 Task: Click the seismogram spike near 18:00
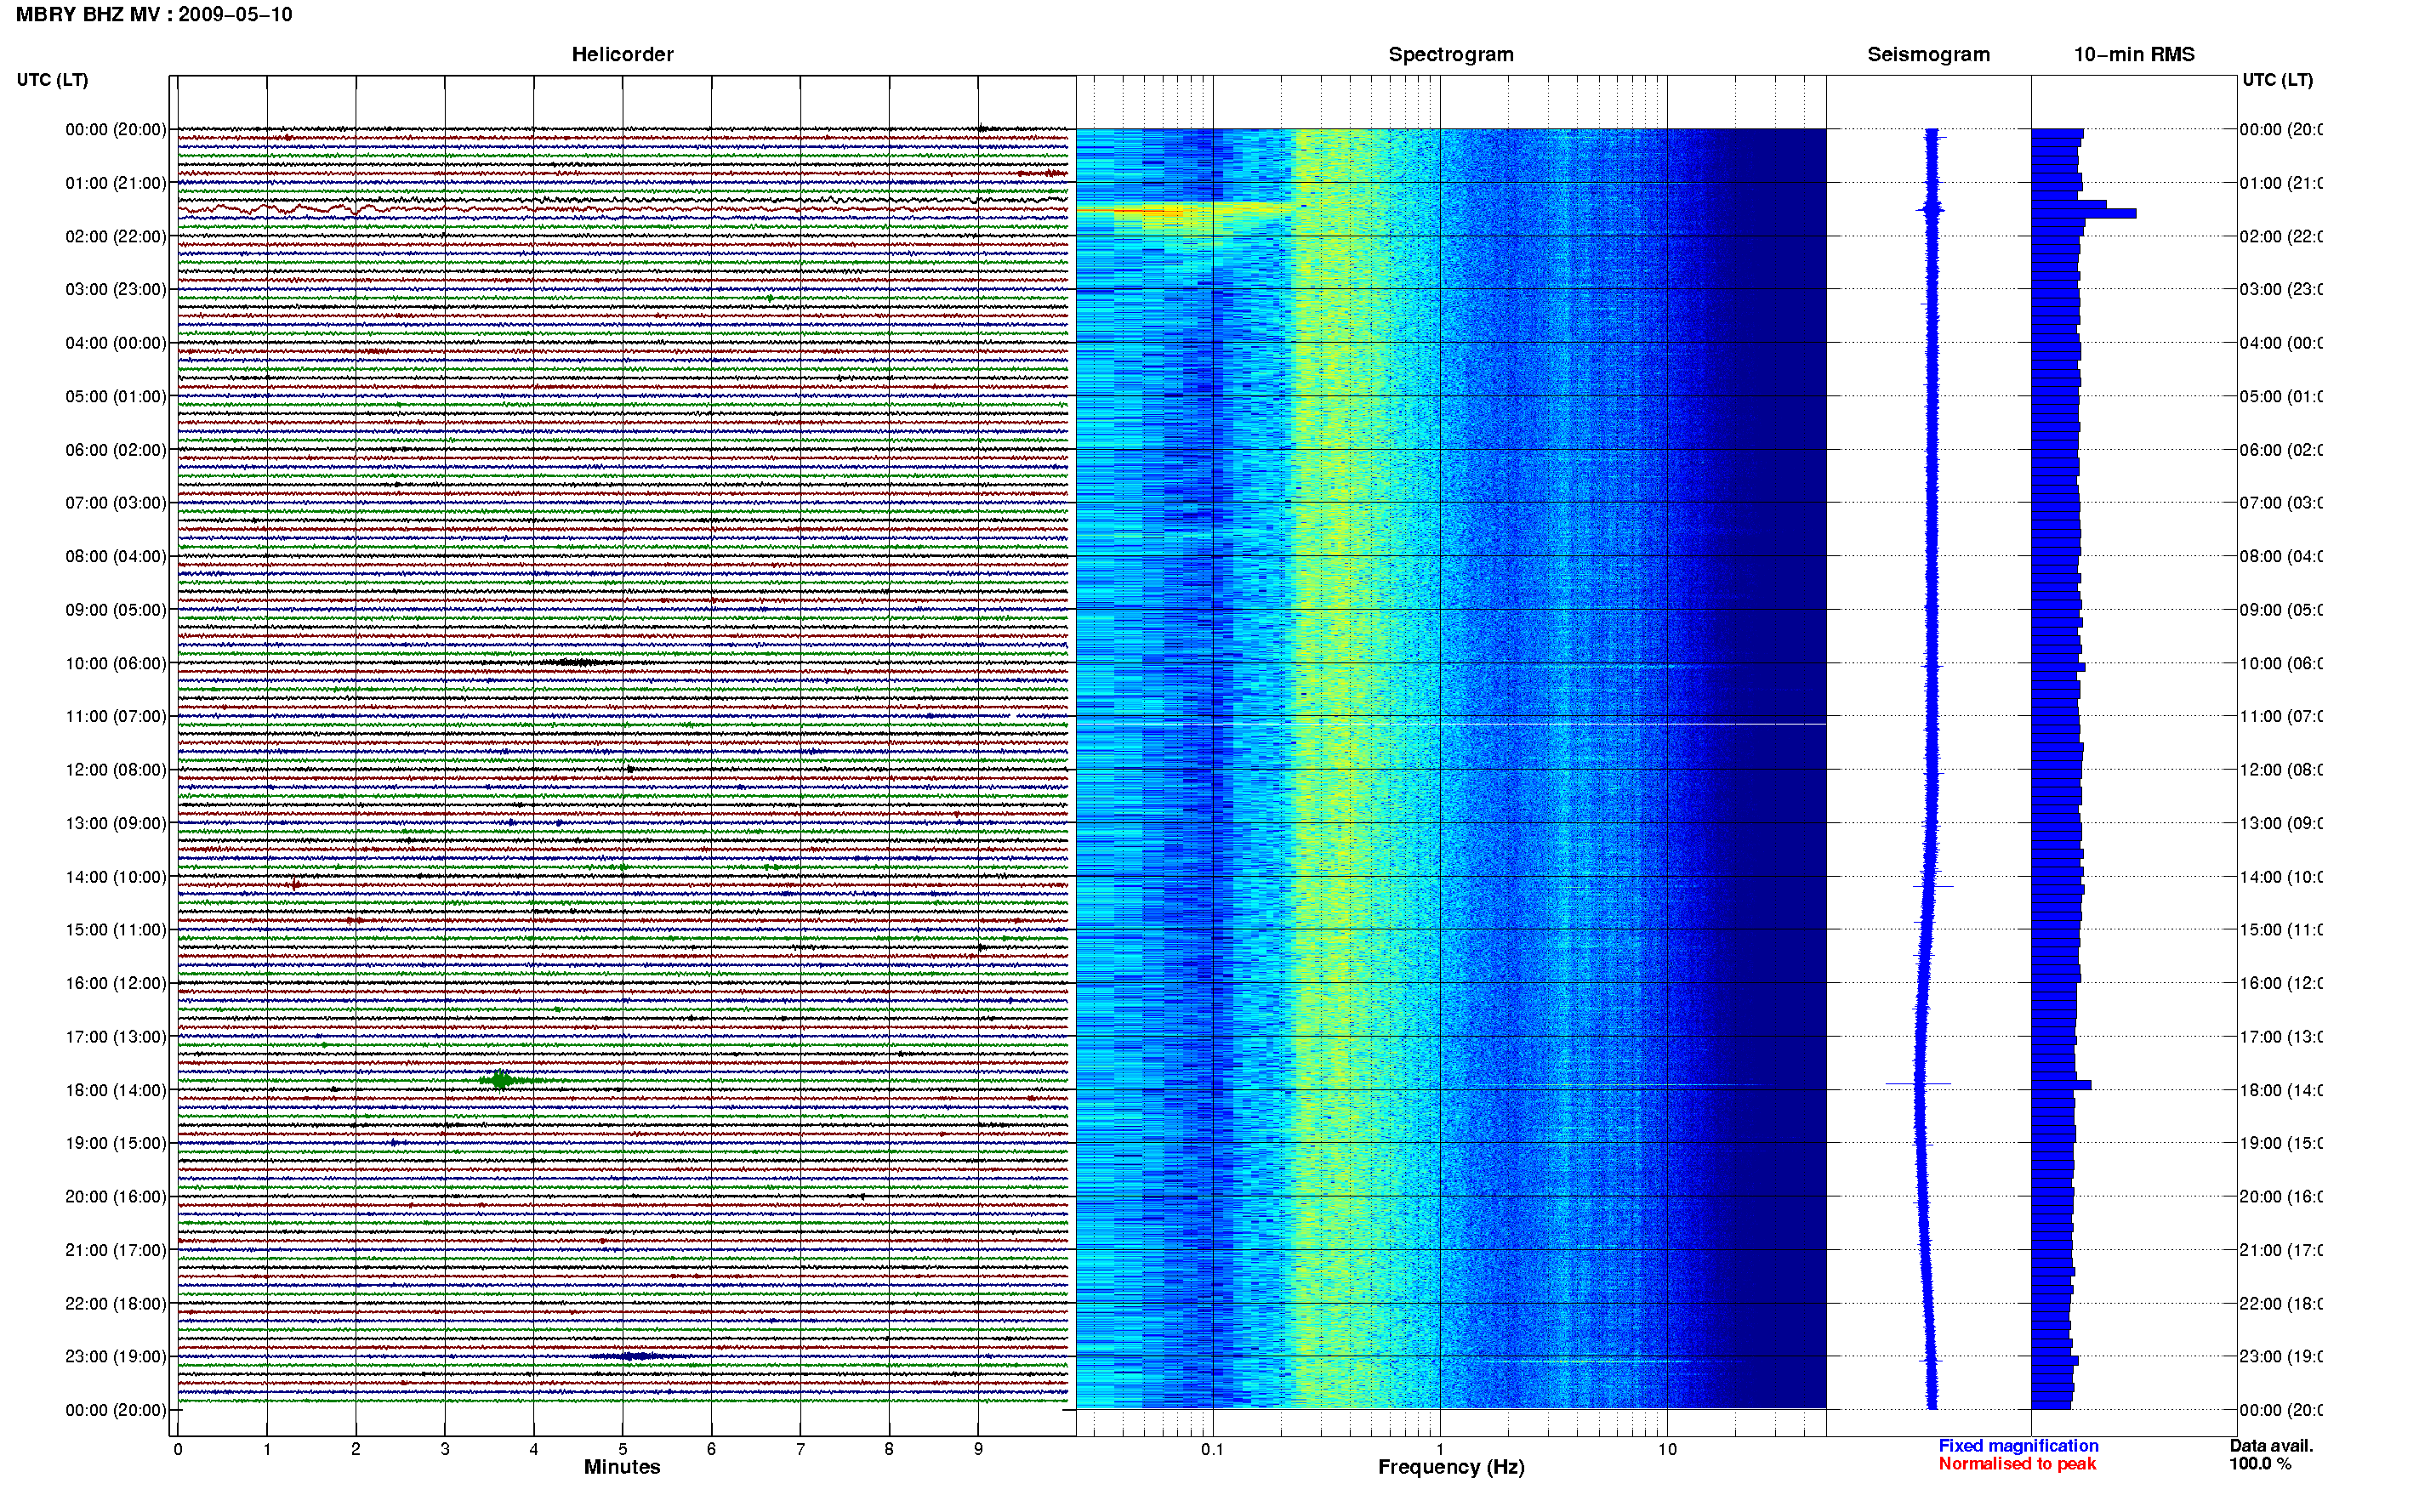1918,1084
